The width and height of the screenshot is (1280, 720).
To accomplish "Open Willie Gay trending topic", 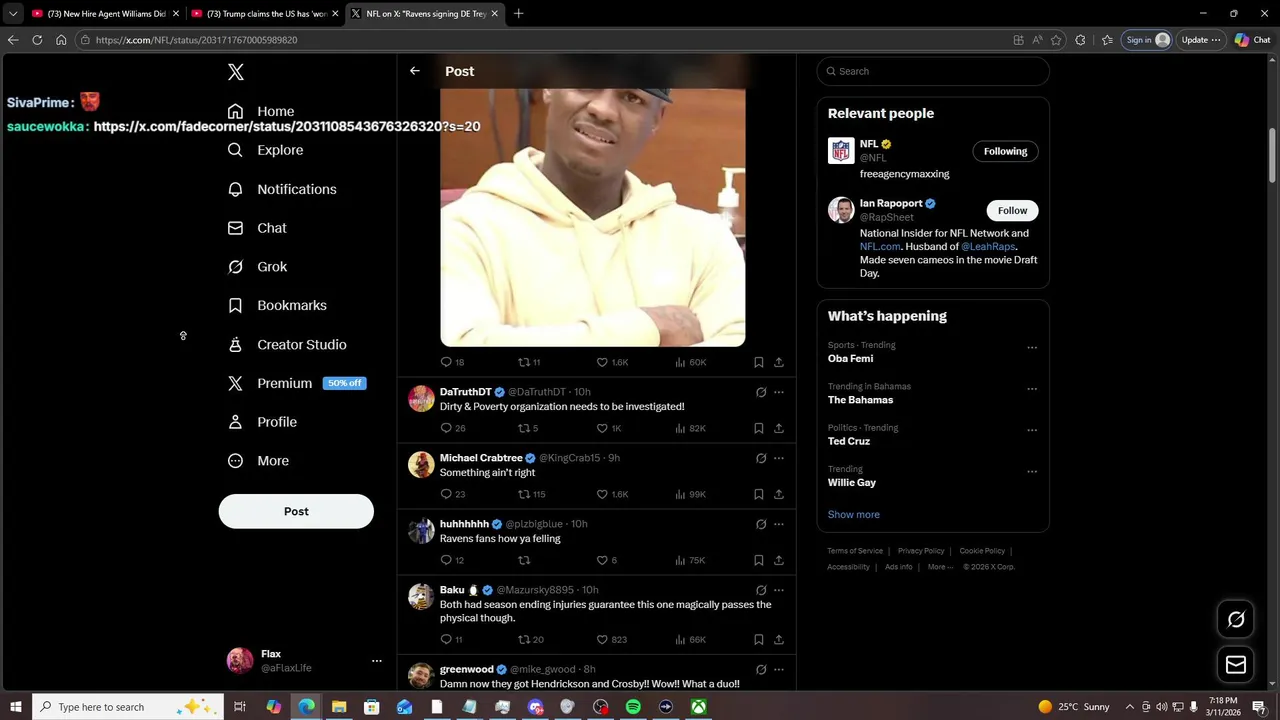I will 852,482.
